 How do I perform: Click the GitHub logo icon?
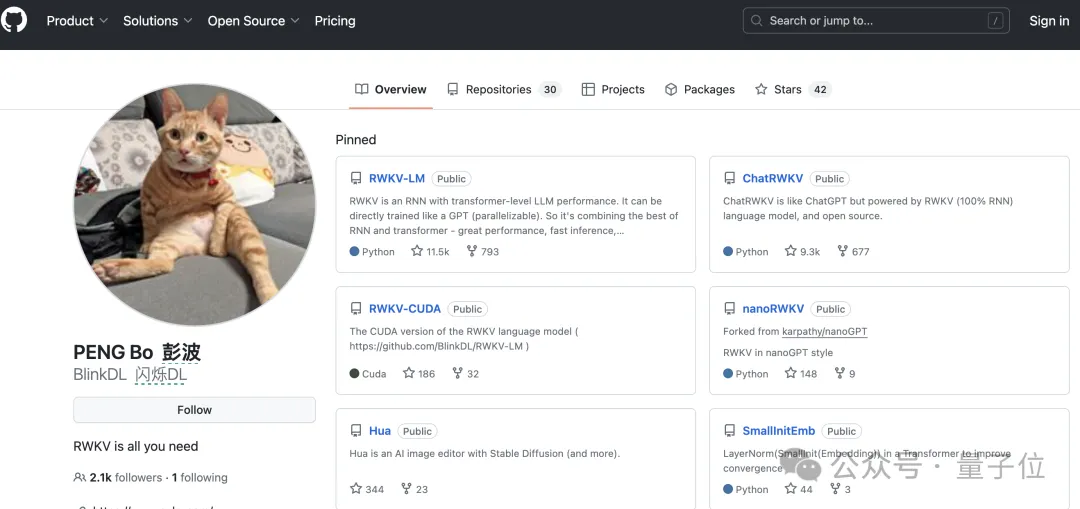click(x=14, y=20)
